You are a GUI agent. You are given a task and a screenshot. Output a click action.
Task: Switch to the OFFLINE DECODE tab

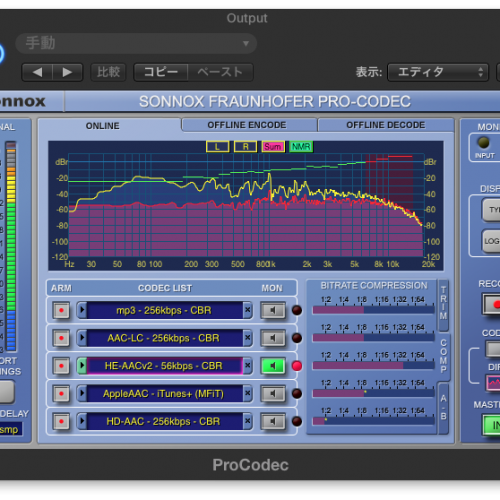(386, 125)
